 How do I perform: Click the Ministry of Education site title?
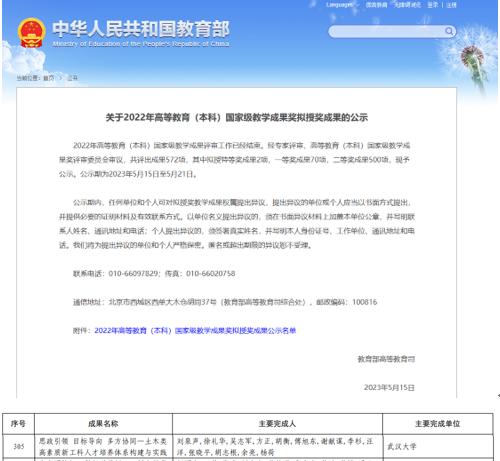coord(141,33)
